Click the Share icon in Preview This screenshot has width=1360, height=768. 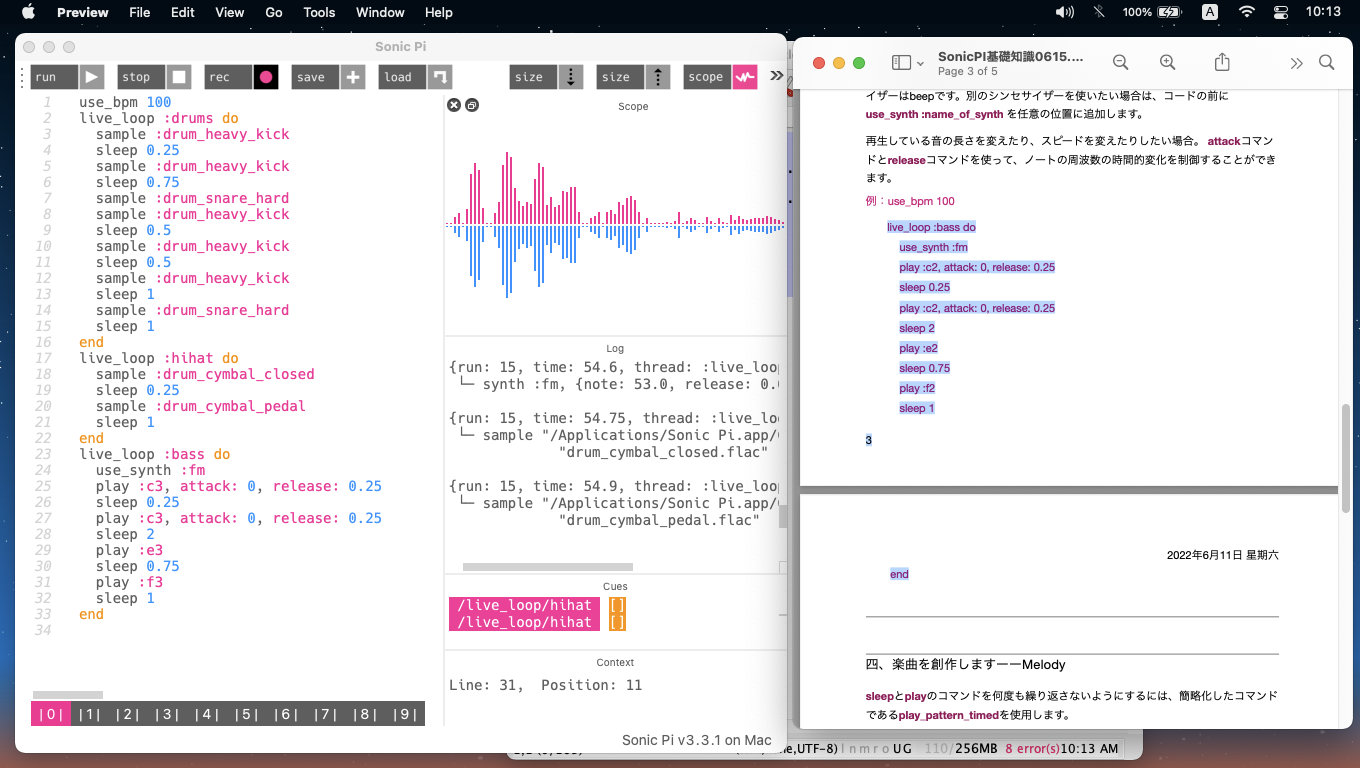[1222, 63]
